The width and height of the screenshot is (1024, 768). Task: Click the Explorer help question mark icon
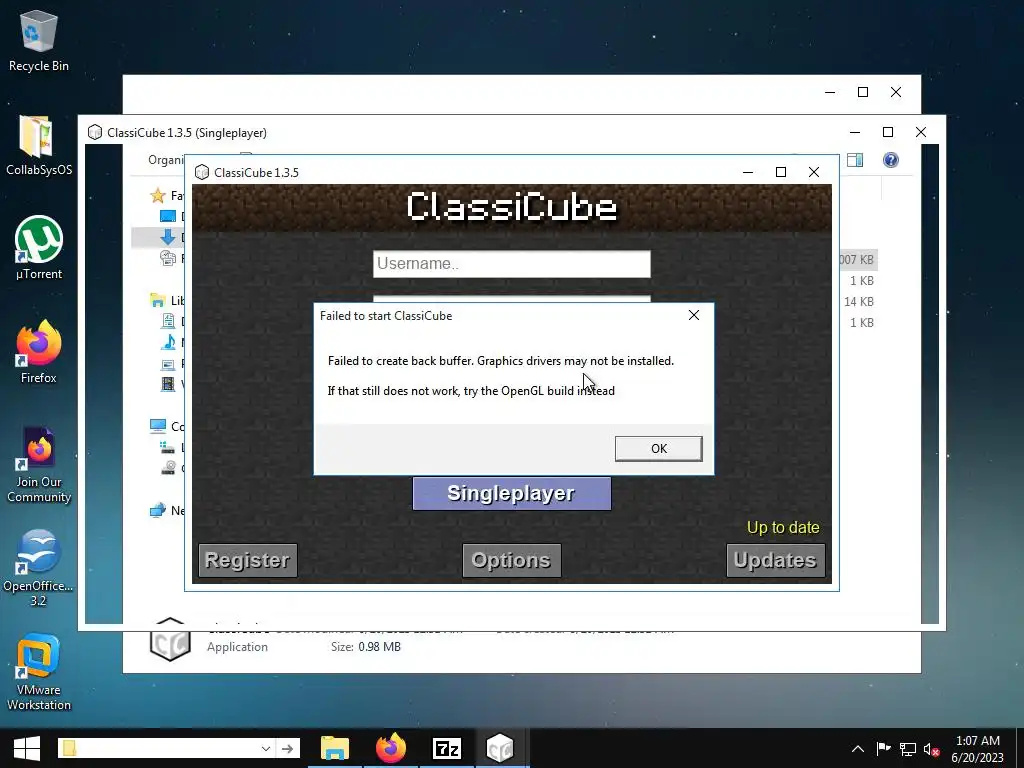click(x=891, y=160)
